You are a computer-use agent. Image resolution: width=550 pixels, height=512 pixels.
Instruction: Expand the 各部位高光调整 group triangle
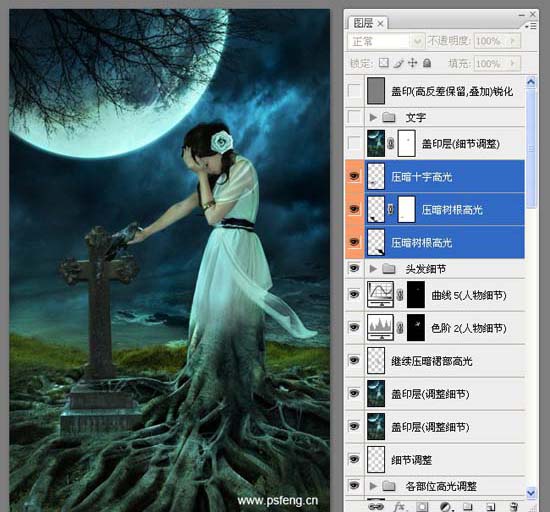[373, 486]
